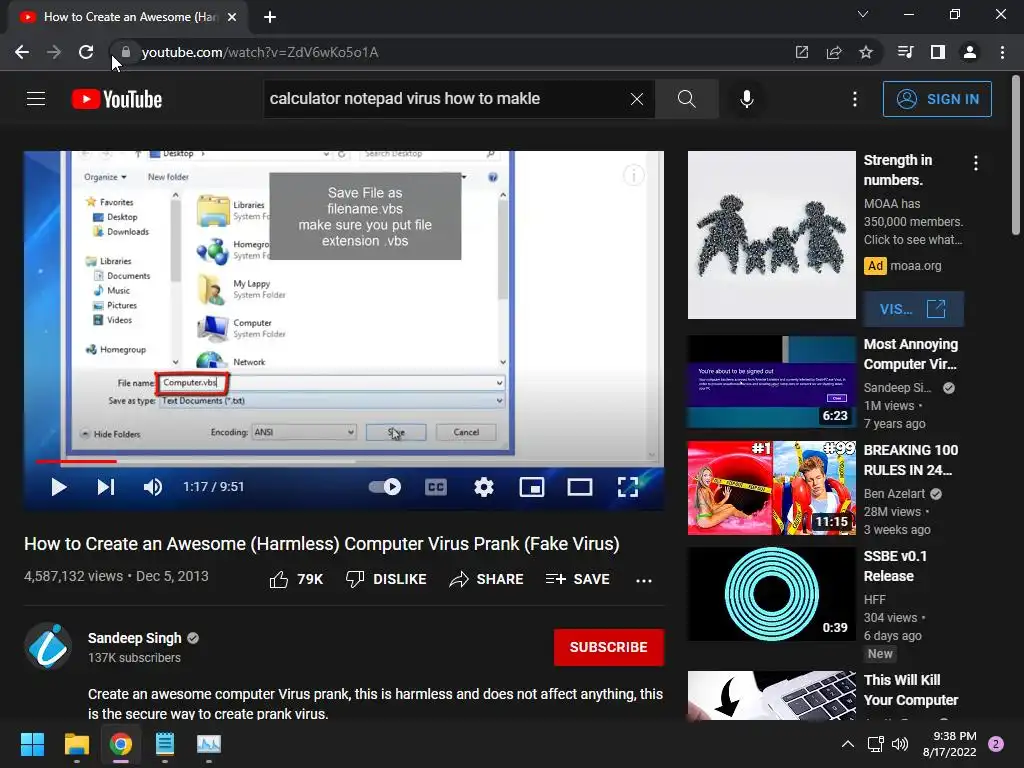The height and width of the screenshot is (768, 1024).
Task: Show hidden system tray icons
Action: pos(848,744)
